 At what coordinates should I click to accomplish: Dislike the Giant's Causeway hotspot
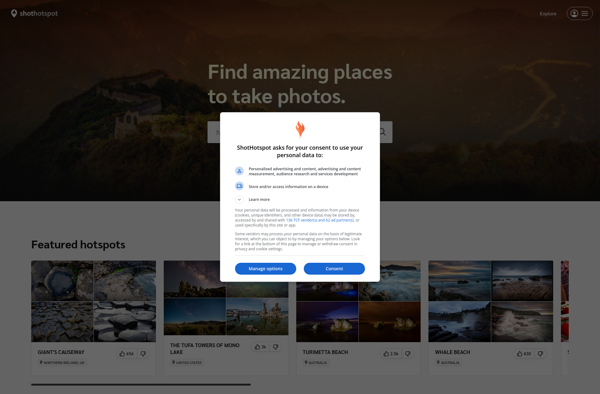(143, 353)
